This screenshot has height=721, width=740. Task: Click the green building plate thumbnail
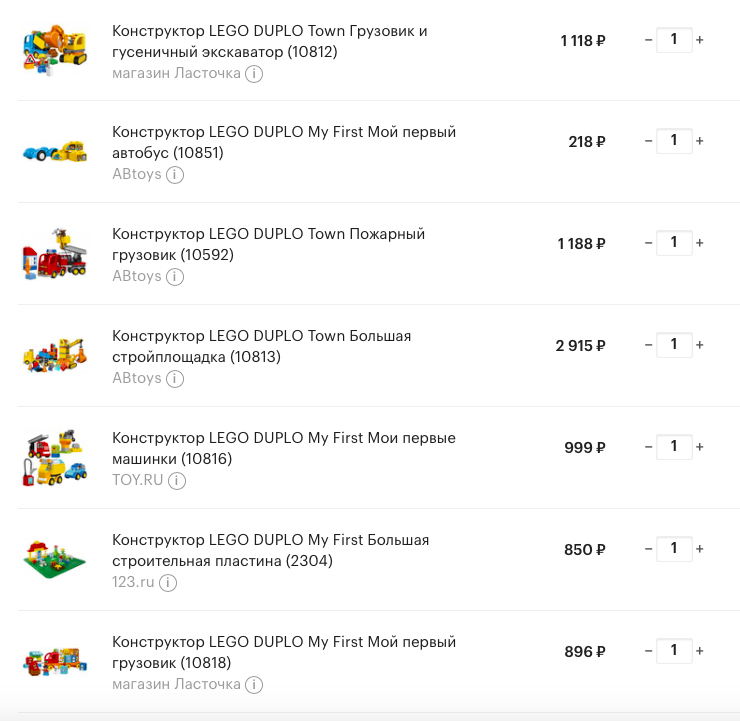[54, 555]
